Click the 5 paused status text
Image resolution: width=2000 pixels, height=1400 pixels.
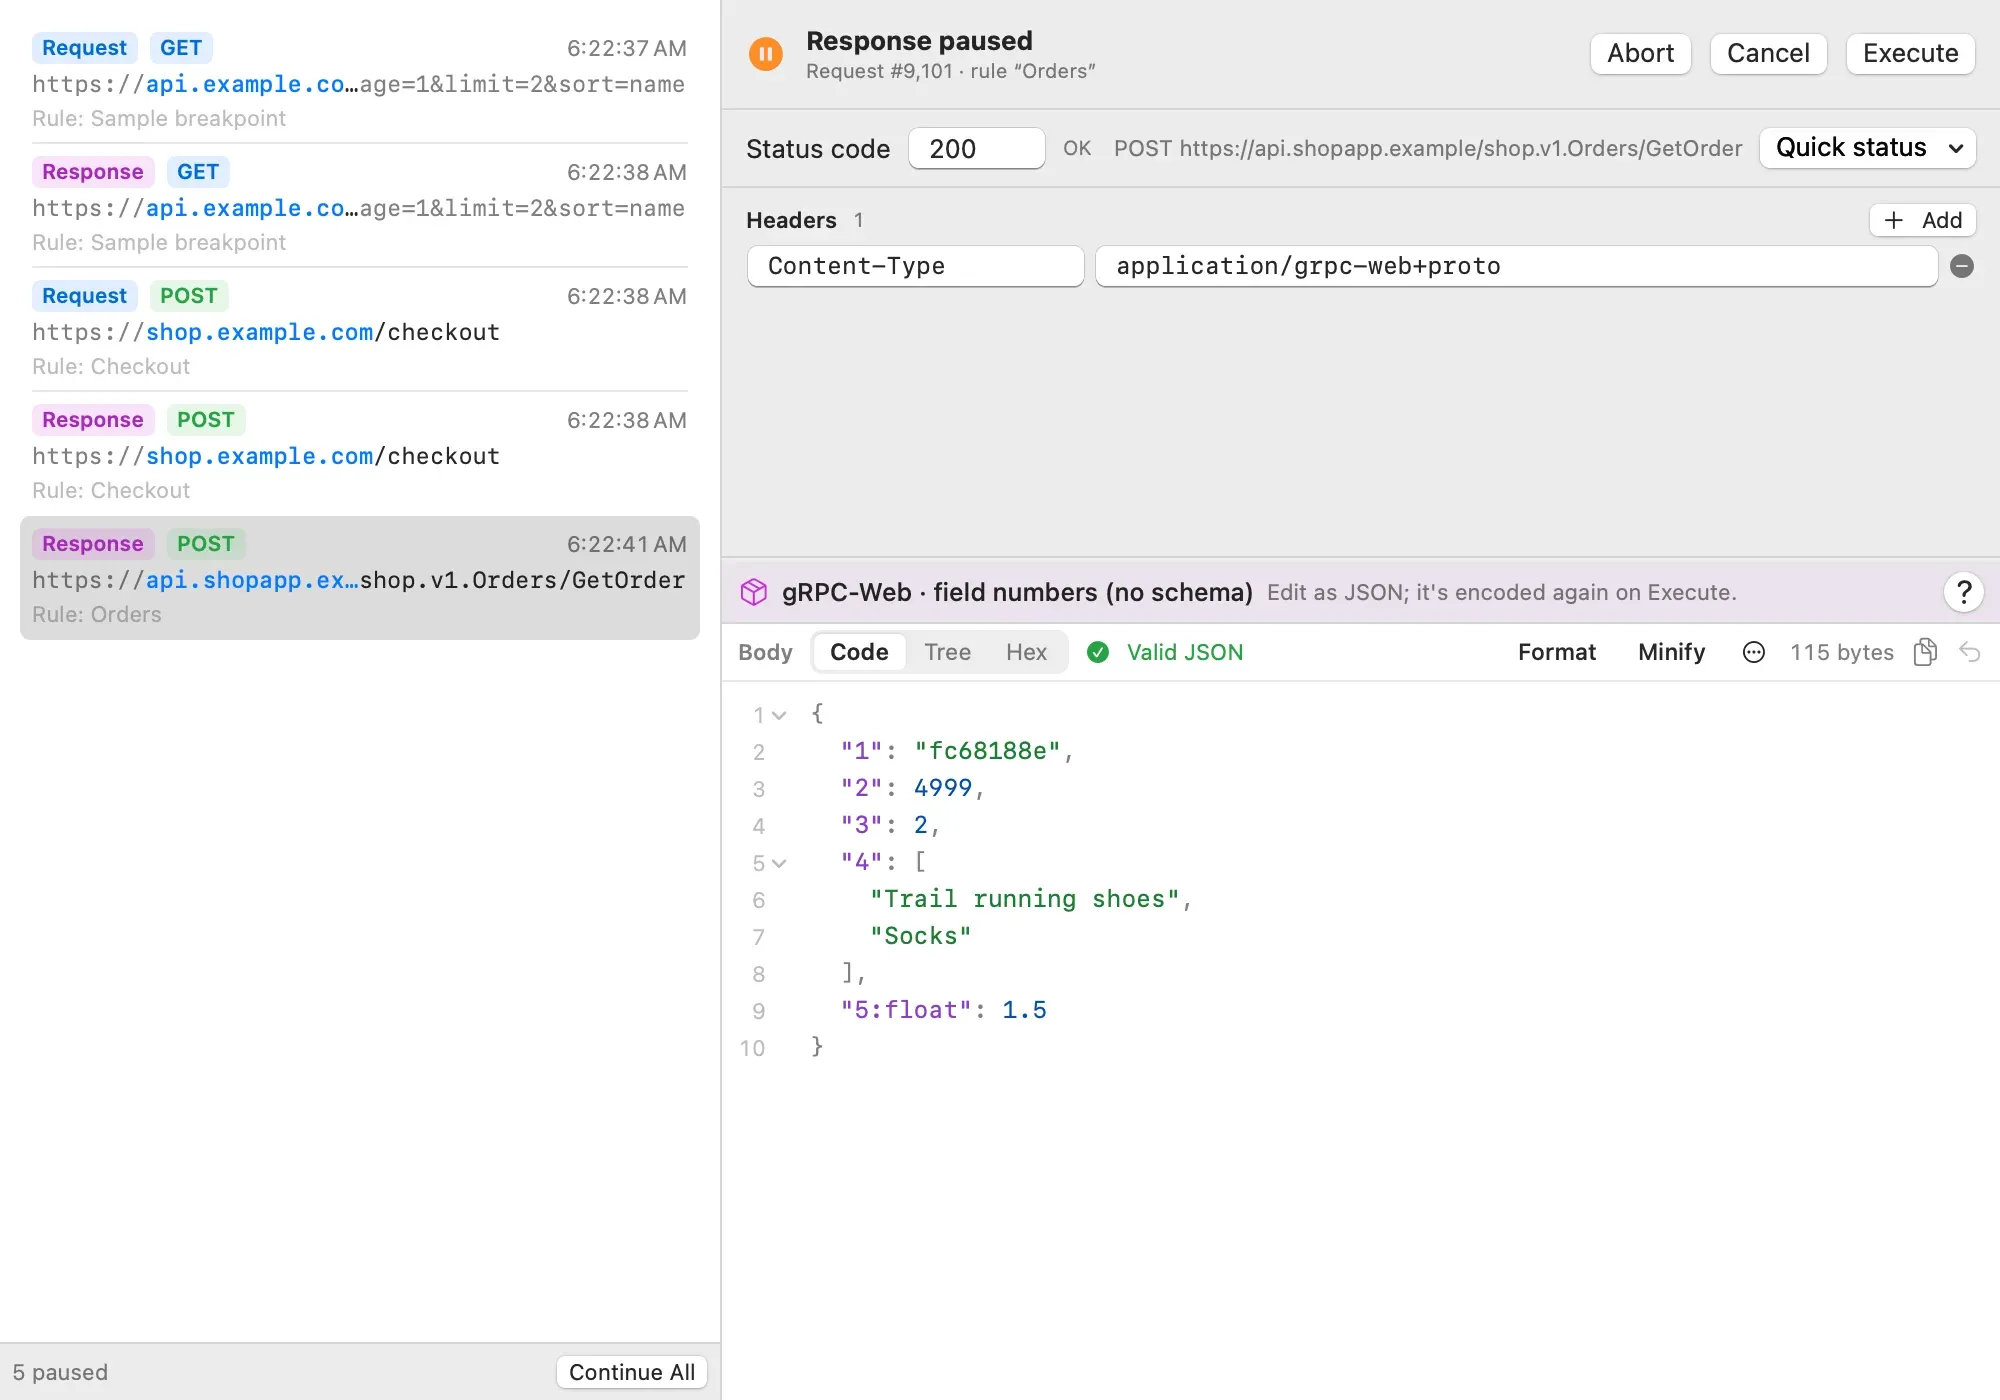tap(60, 1372)
